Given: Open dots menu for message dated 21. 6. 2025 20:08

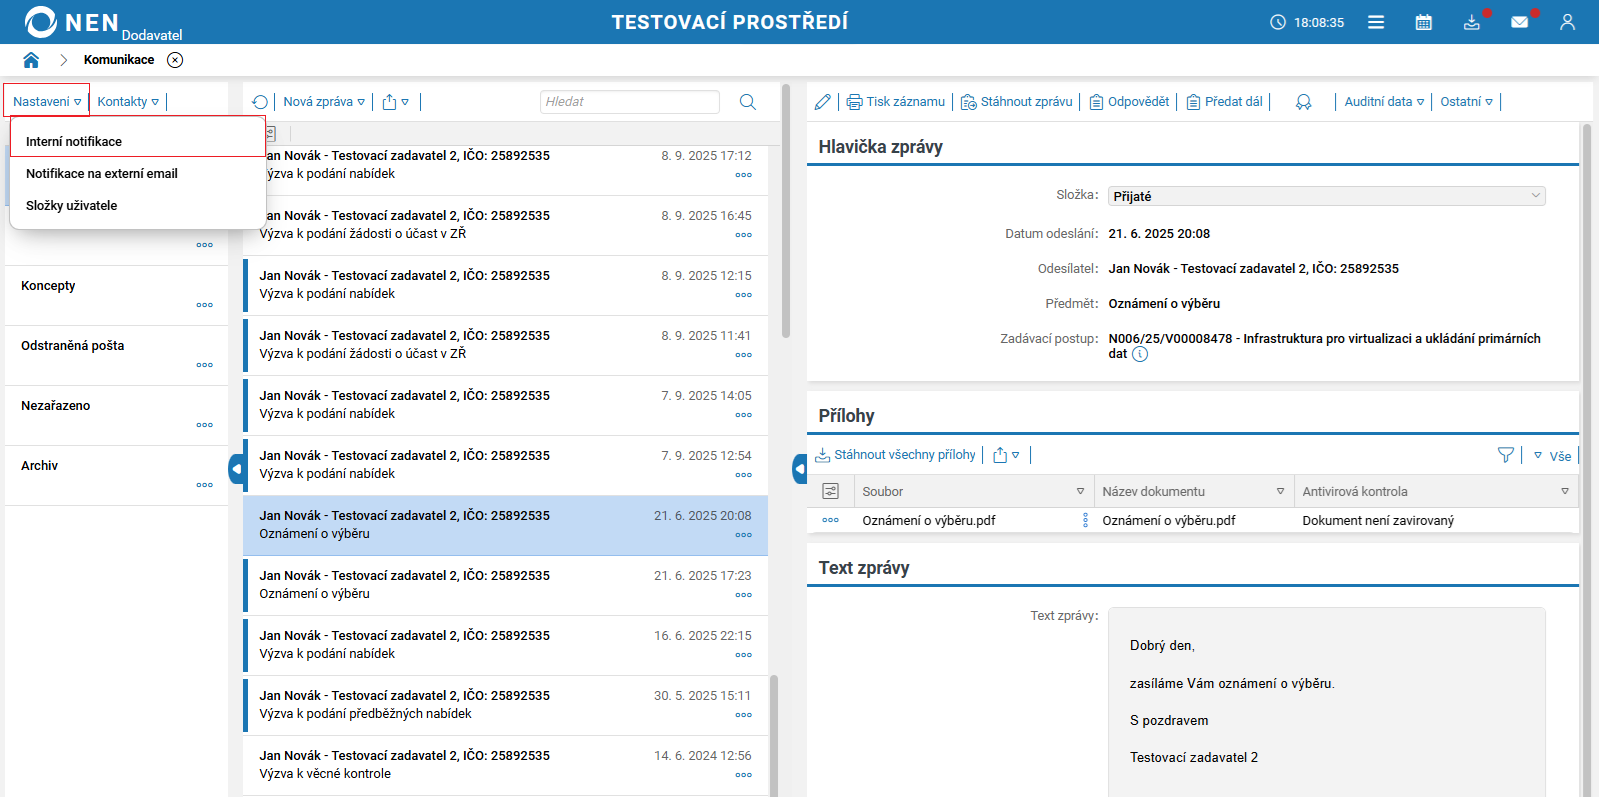Looking at the screenshot, I should [744, 535].
